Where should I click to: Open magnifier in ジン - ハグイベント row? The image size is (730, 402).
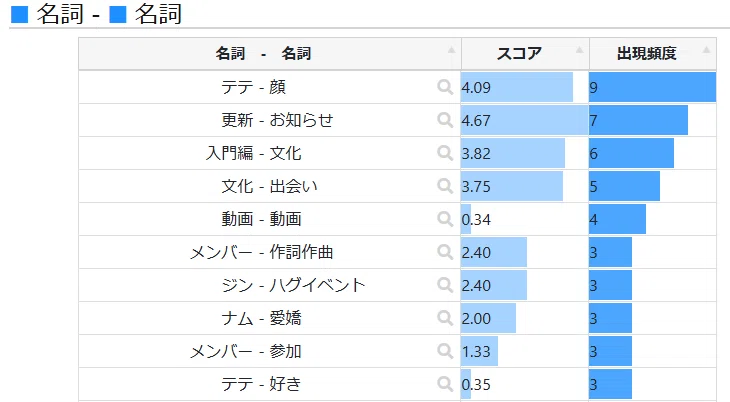pyautogui.click(x=445, y=285)
